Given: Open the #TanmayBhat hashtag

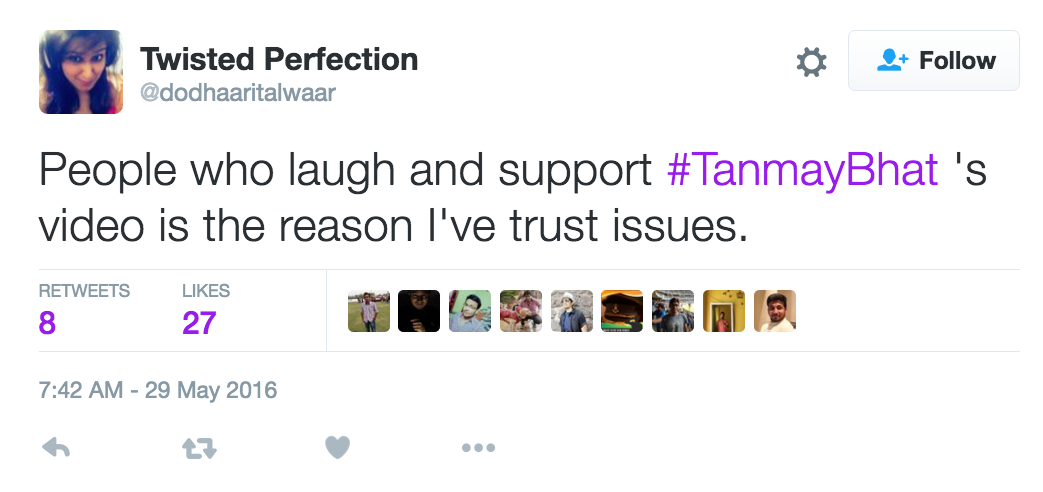Looking at the screenshot, I should [x=803, y=171].
